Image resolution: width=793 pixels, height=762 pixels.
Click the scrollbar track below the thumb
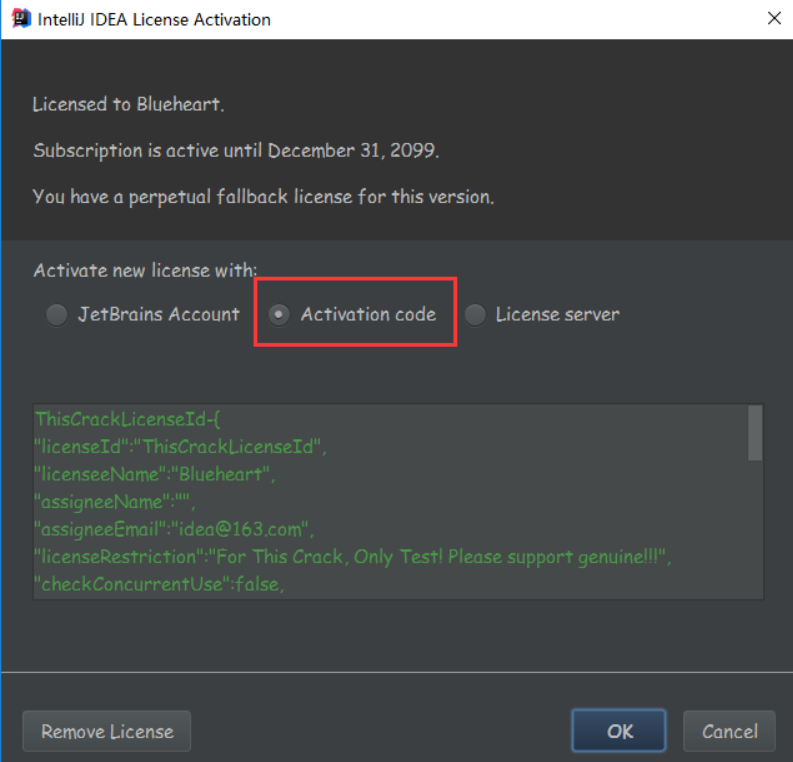pos(755,530)
